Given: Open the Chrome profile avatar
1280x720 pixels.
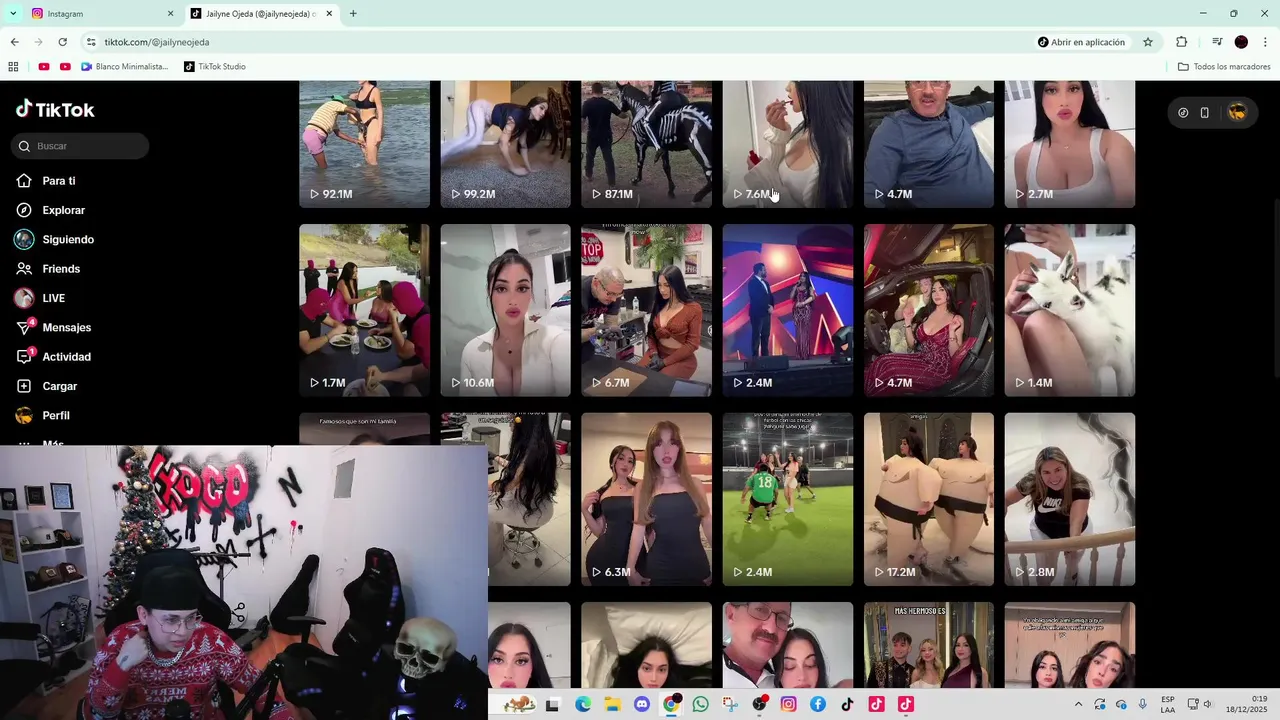Looking at the screenshot, I should [1241, 42].
